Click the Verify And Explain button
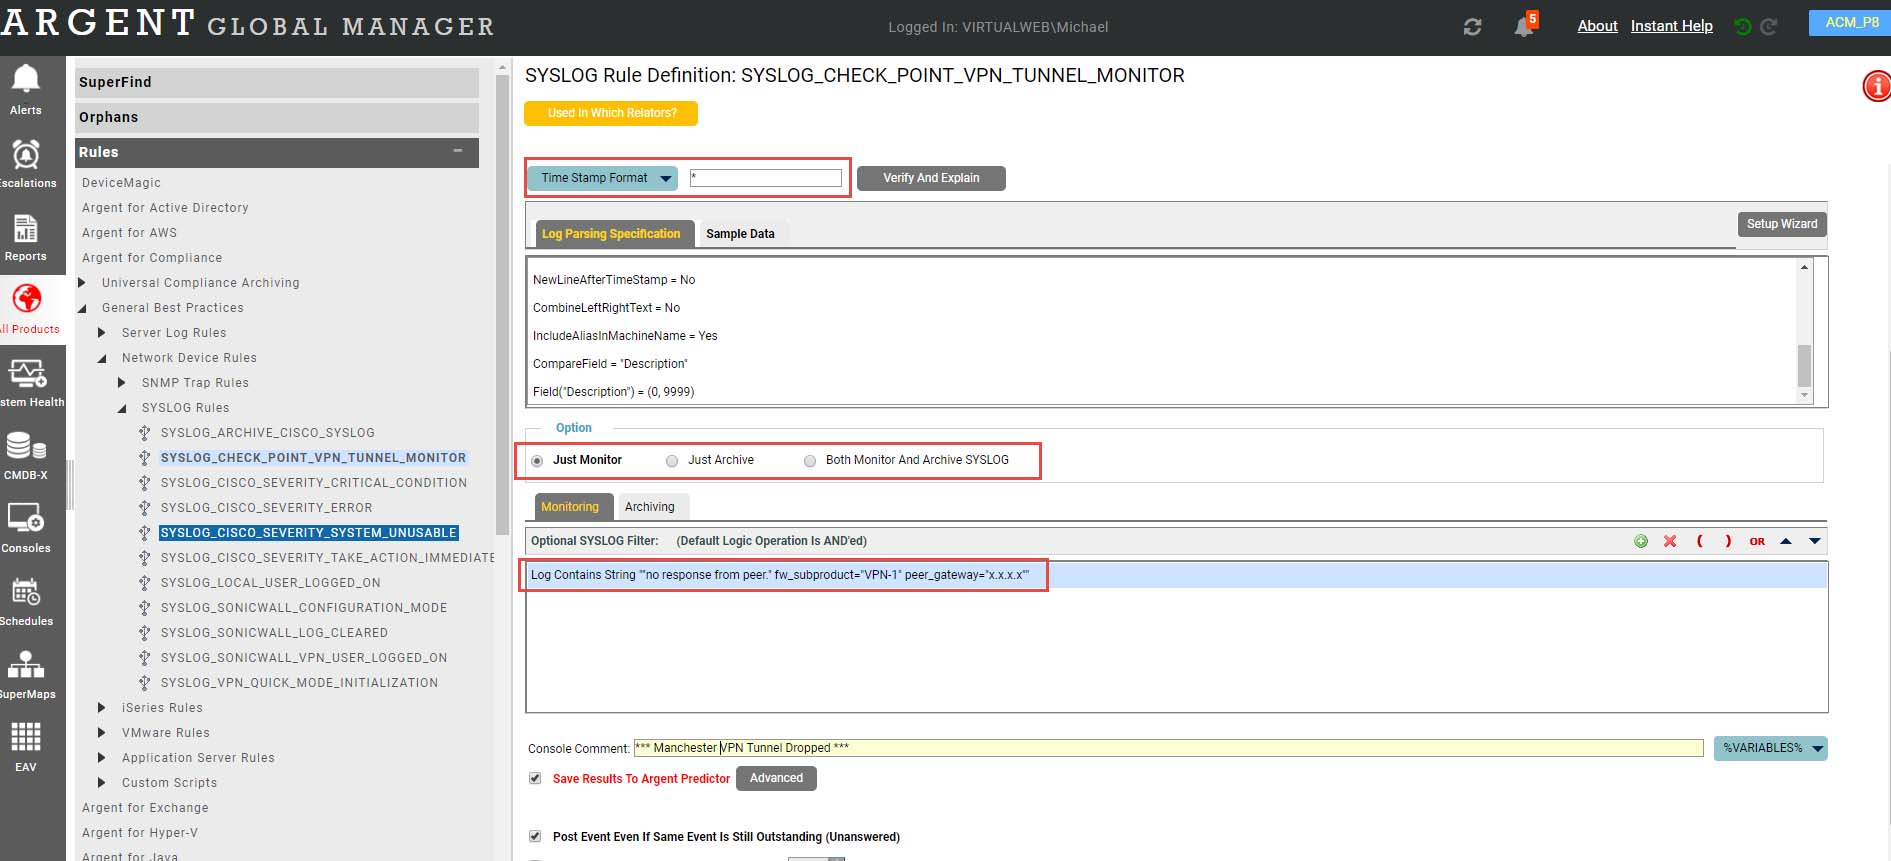This screenshot has height=861, width=1891. point(931,178)
